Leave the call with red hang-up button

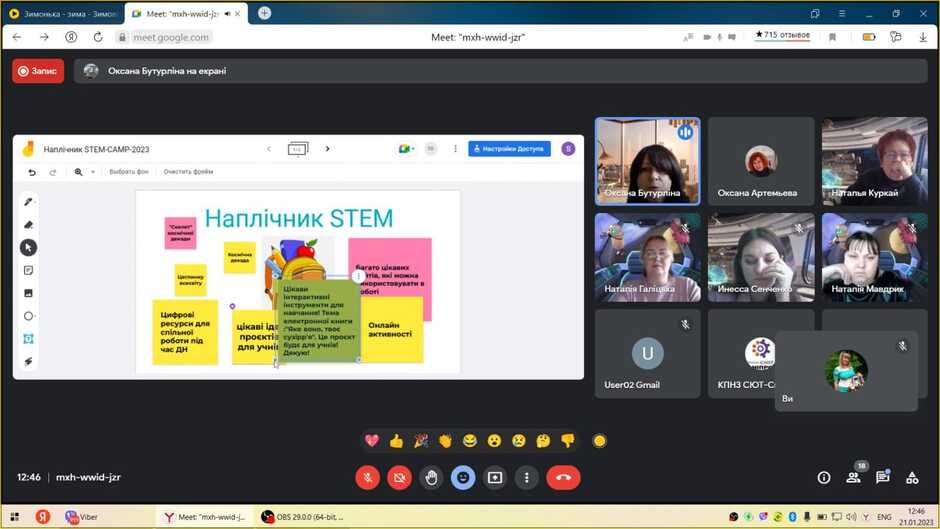(563, 477)
